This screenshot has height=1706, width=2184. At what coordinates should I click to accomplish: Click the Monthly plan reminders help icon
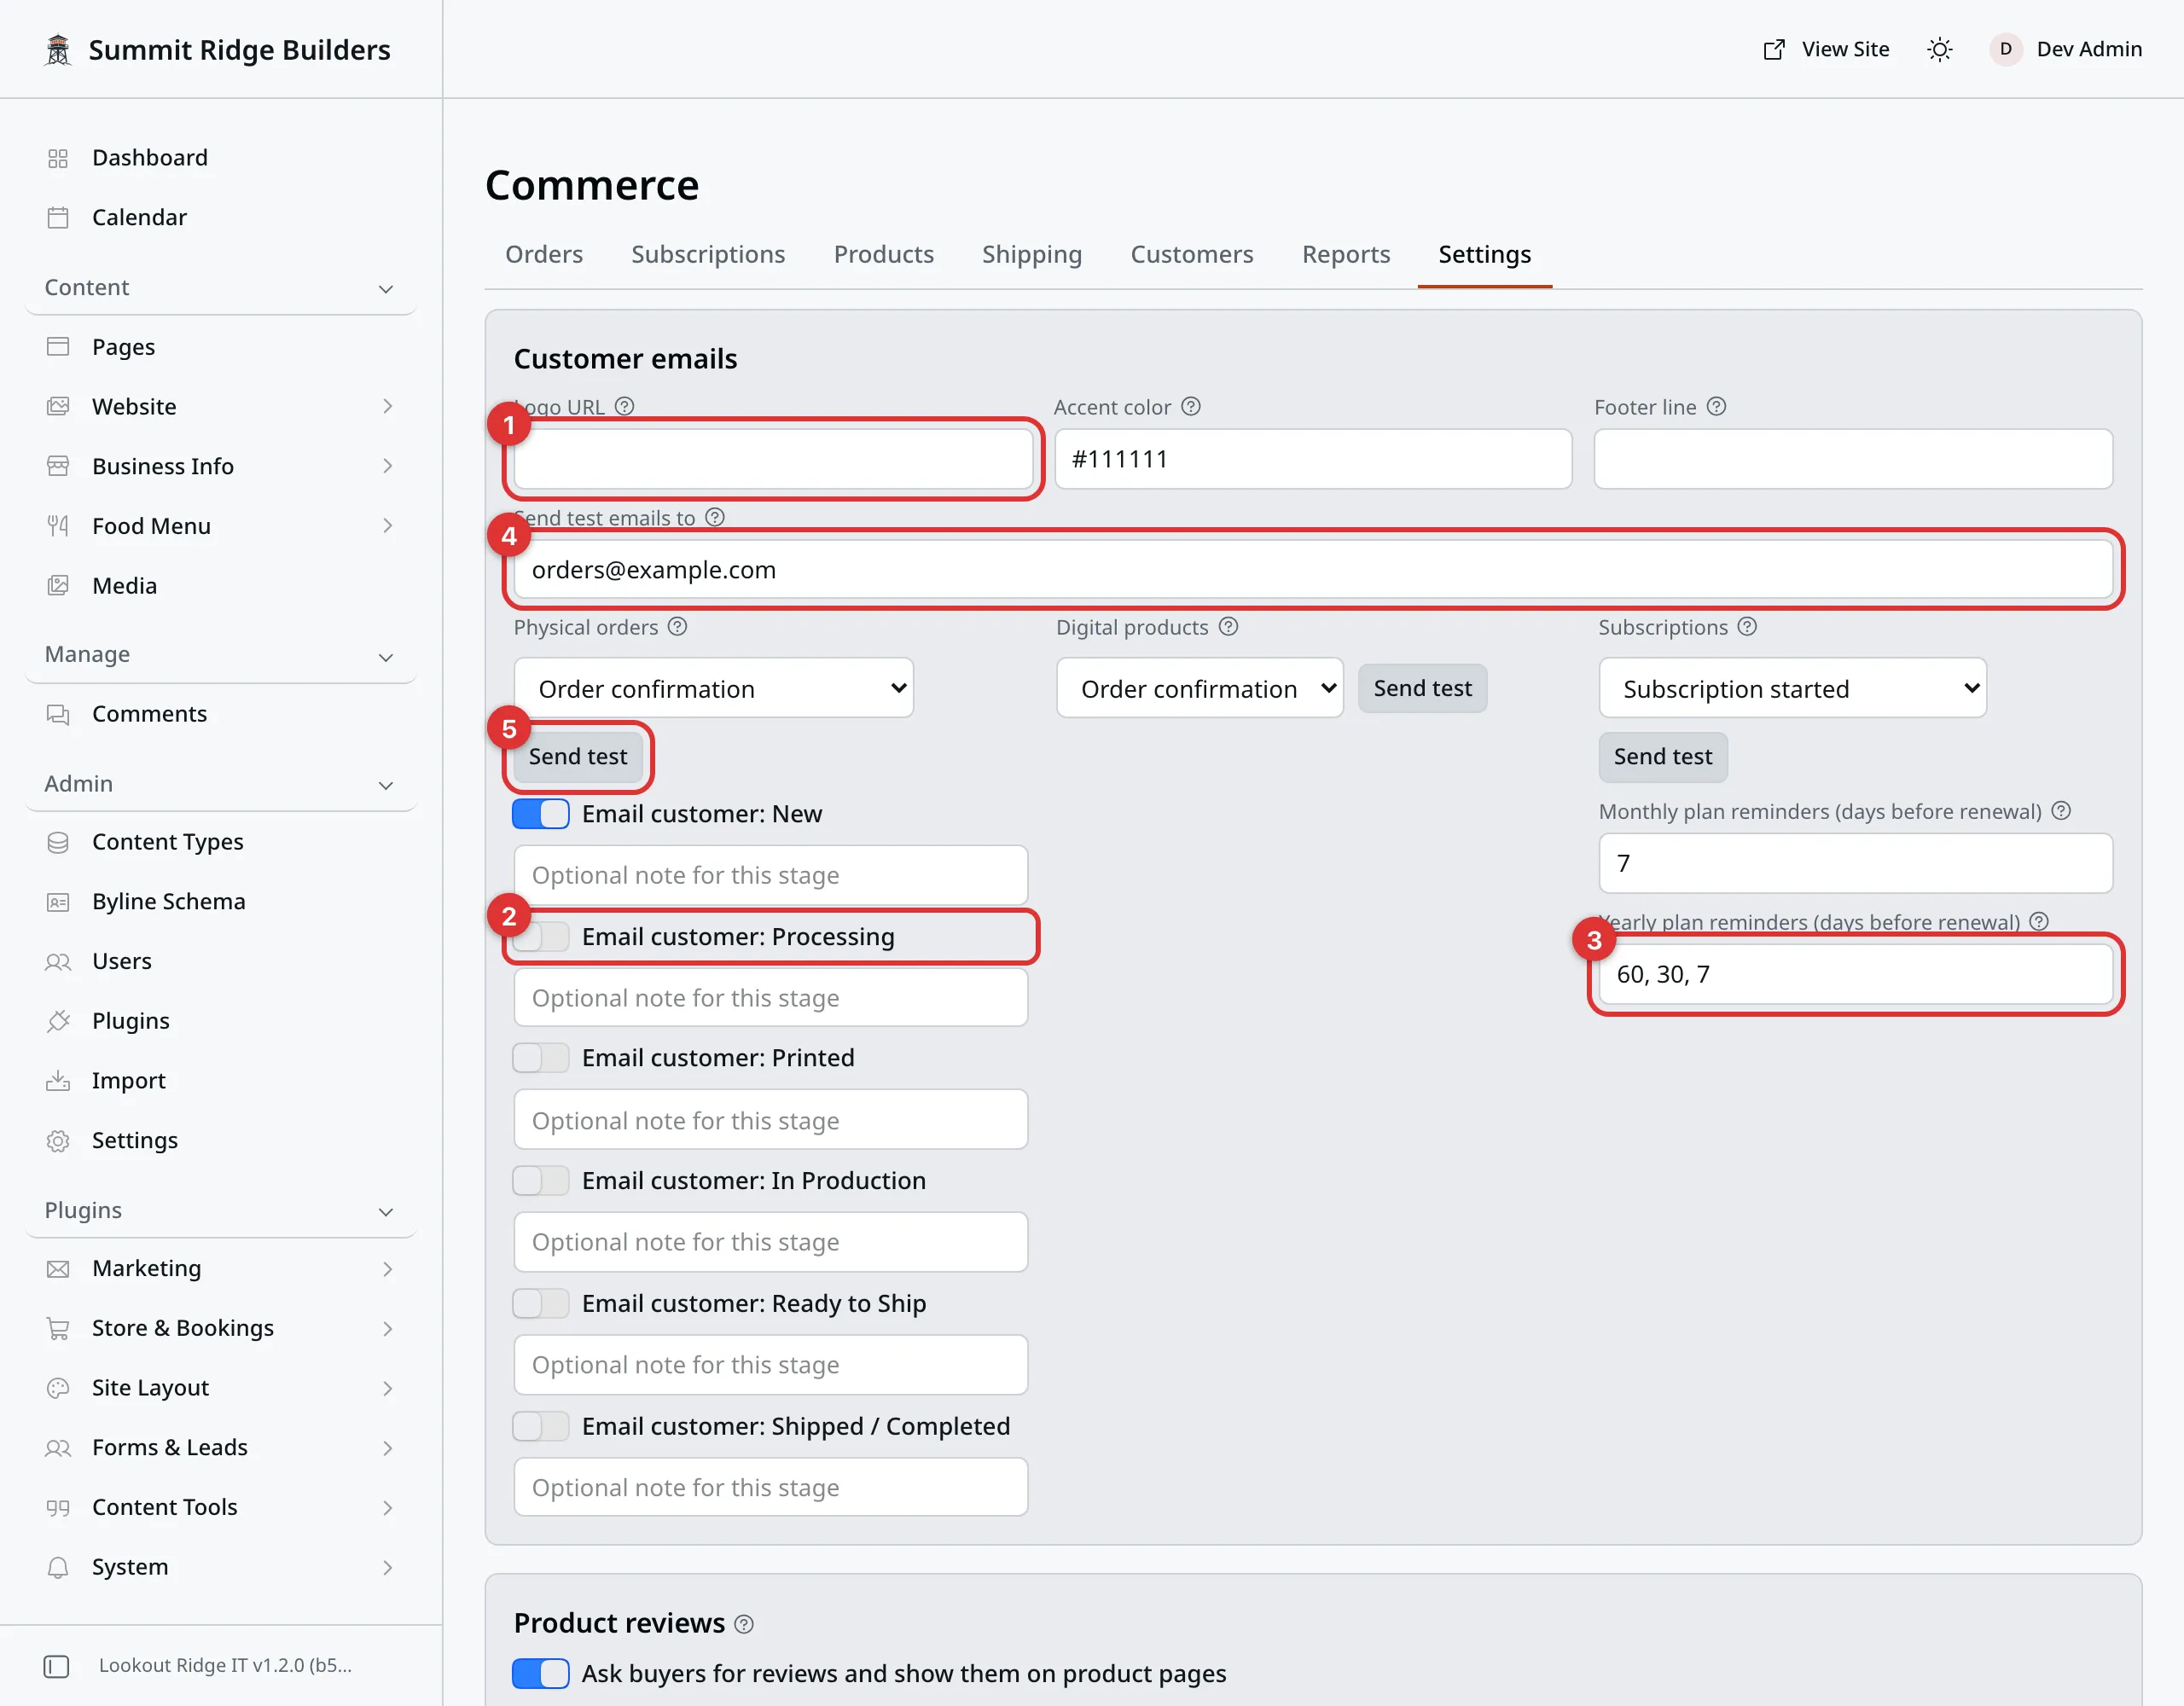[x=2061, y=810]
